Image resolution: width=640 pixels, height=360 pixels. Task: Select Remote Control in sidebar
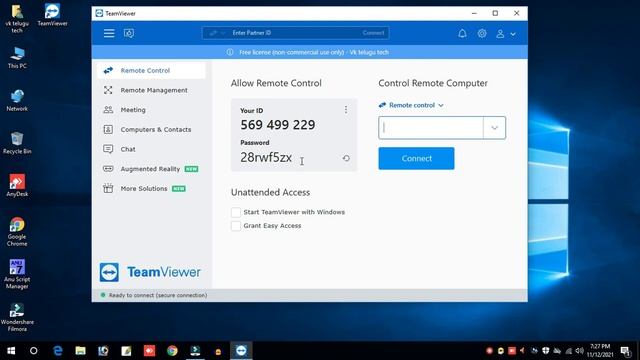pyautogui.click(x=151, y=70)
